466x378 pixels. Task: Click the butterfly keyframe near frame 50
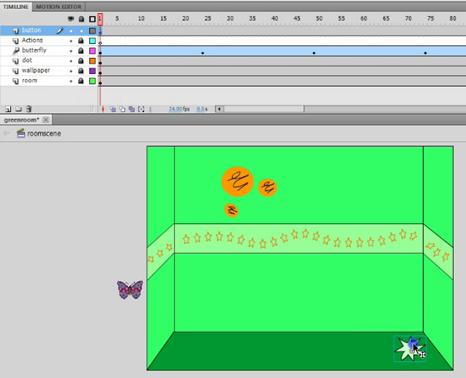click(x=314, y=53)
